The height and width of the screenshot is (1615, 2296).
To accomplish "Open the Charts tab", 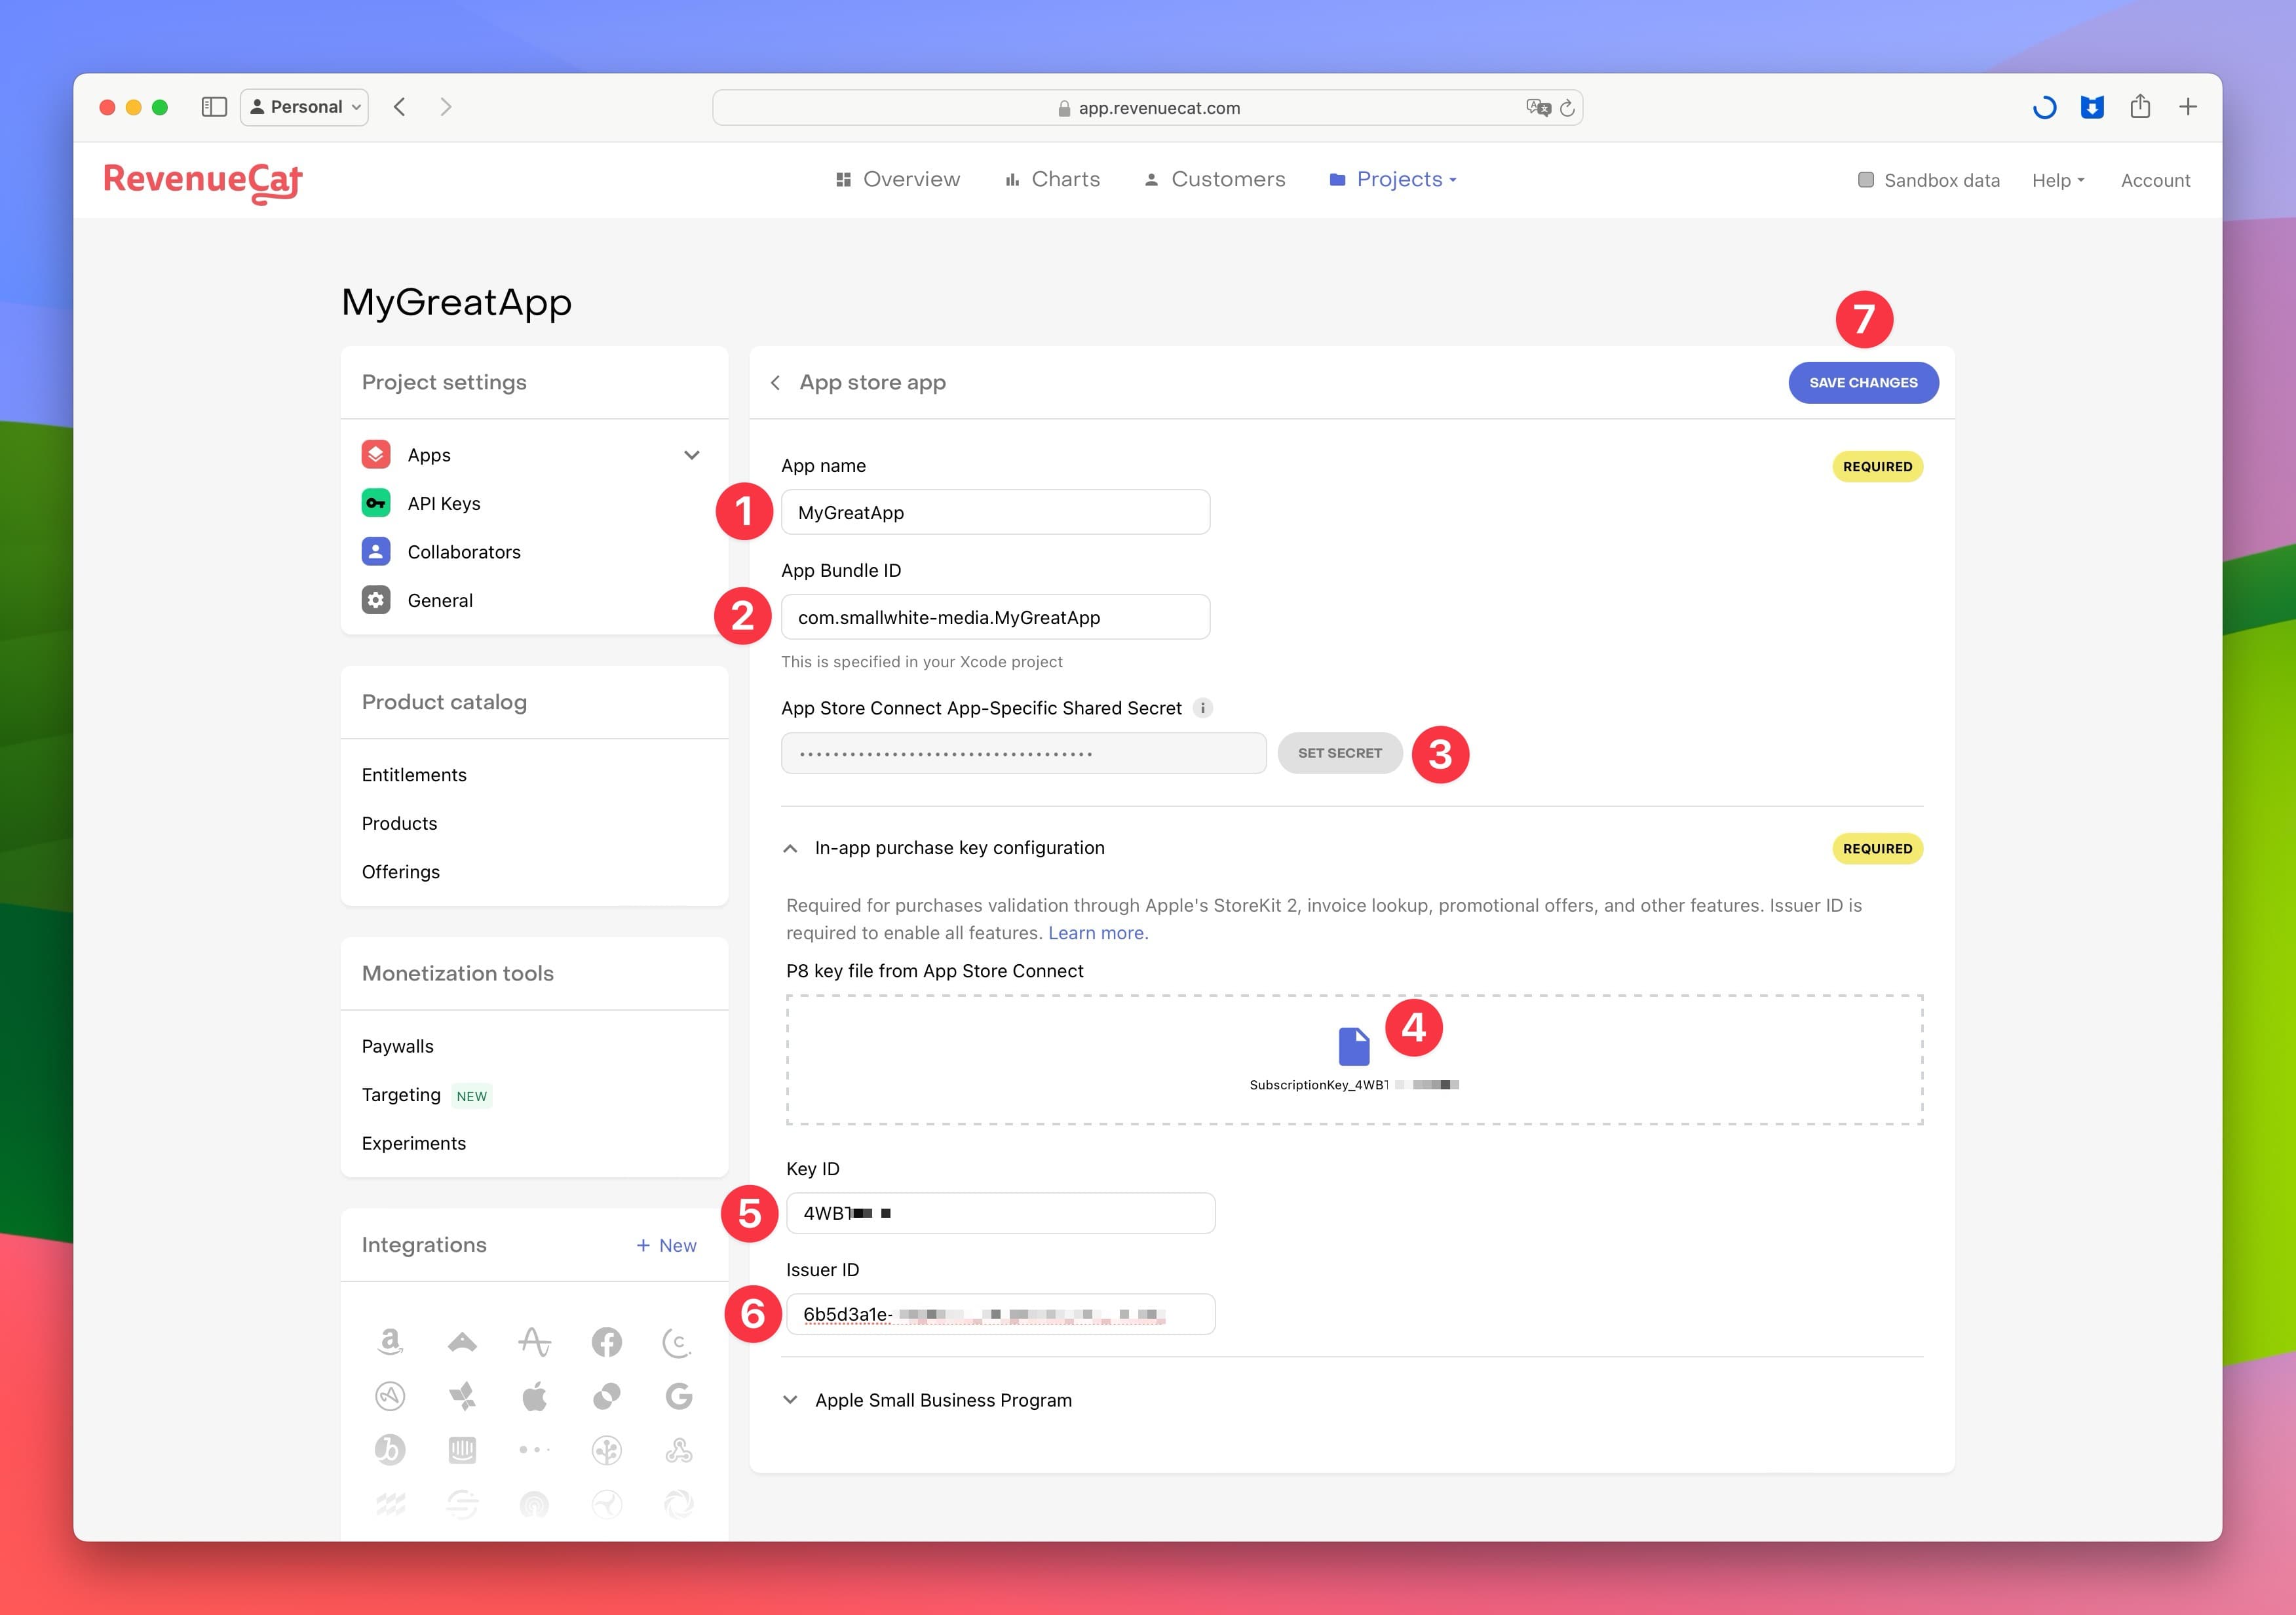I will pyautogui.click(x=1052, y=180).
